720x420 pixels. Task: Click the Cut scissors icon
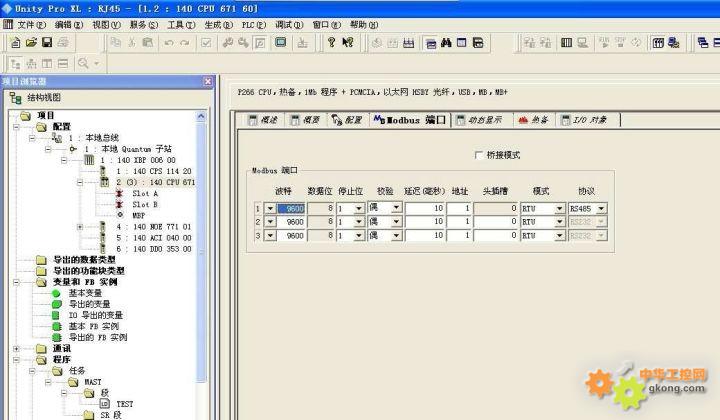coord(132,43)
